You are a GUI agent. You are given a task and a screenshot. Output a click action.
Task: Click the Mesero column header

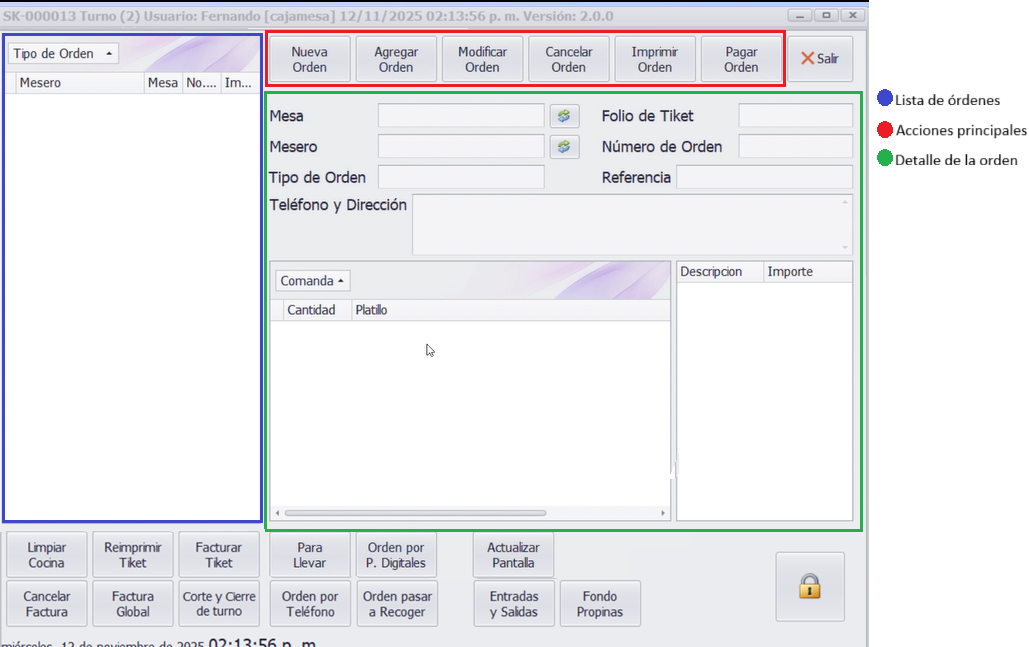point(75,83)
